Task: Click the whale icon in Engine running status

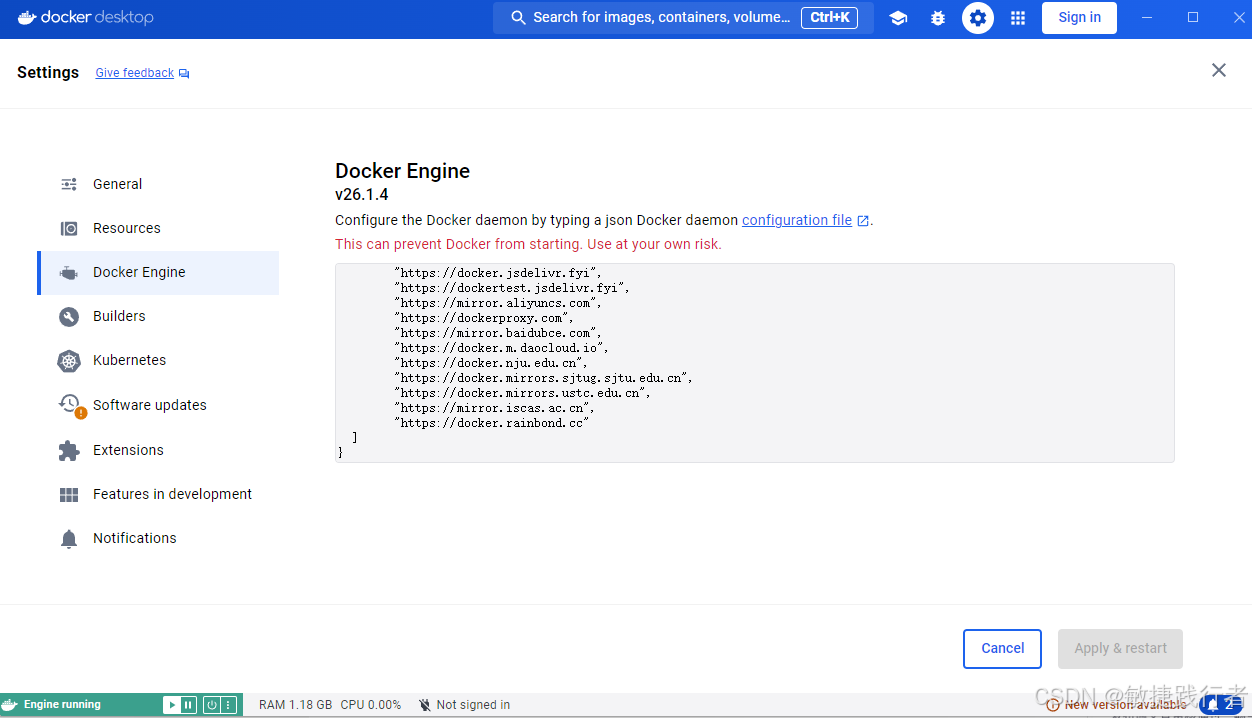Action: click(11, 704)
